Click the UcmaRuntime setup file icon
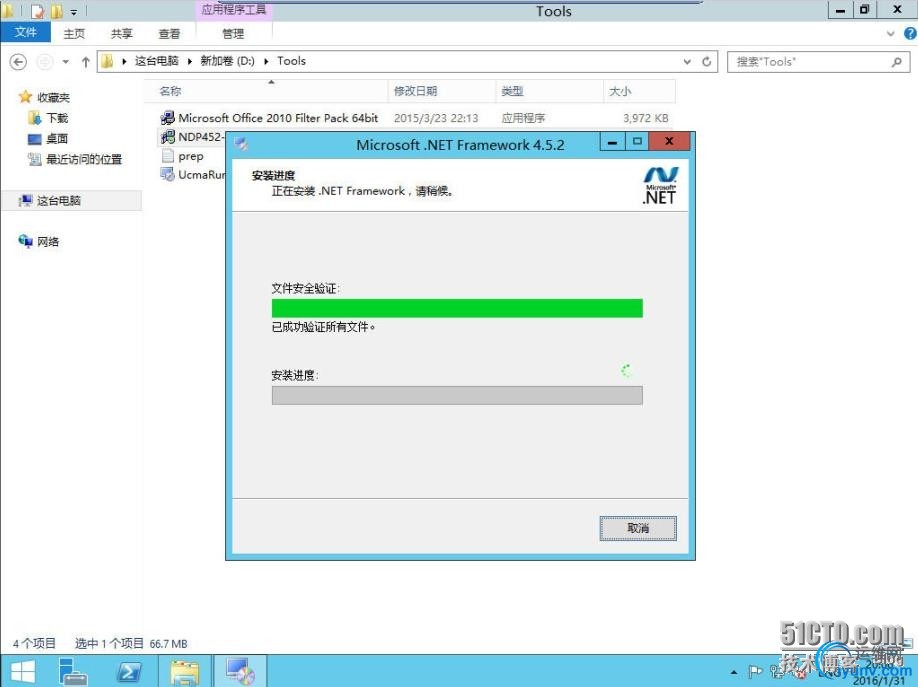Image resolution: width=918 pixels, height=687 pixels. click(x=167, y=174)
